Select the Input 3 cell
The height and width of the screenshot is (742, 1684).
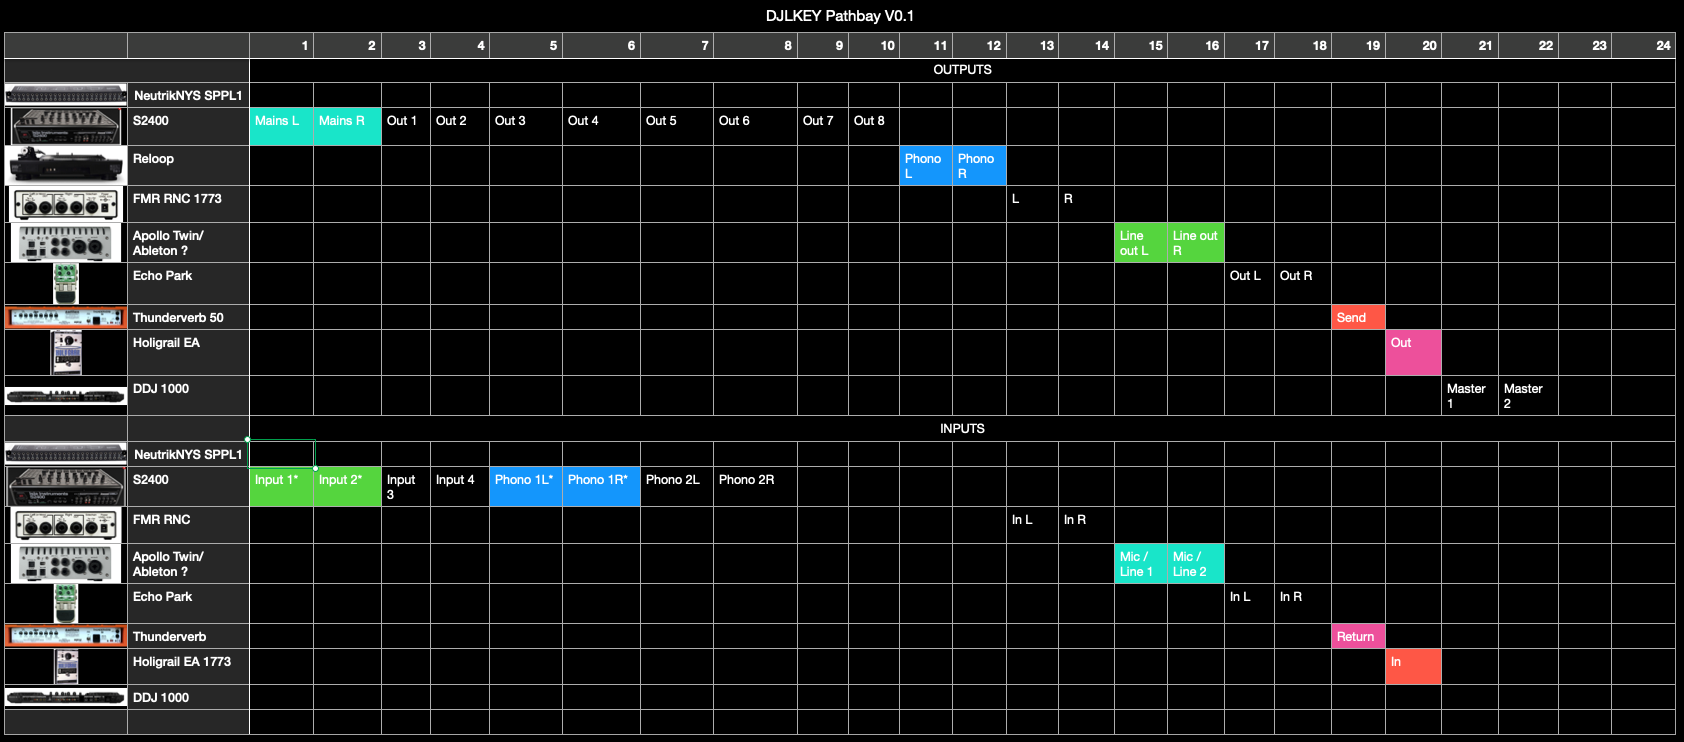pos(406,487)
